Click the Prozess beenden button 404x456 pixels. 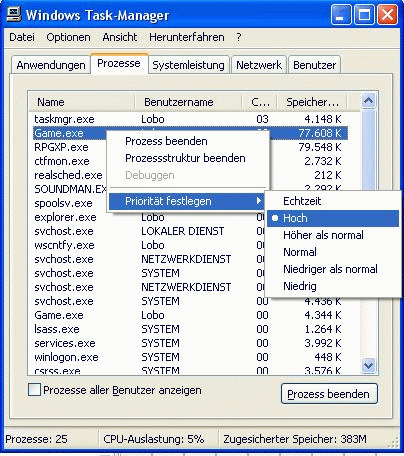[x=329, y=394]
